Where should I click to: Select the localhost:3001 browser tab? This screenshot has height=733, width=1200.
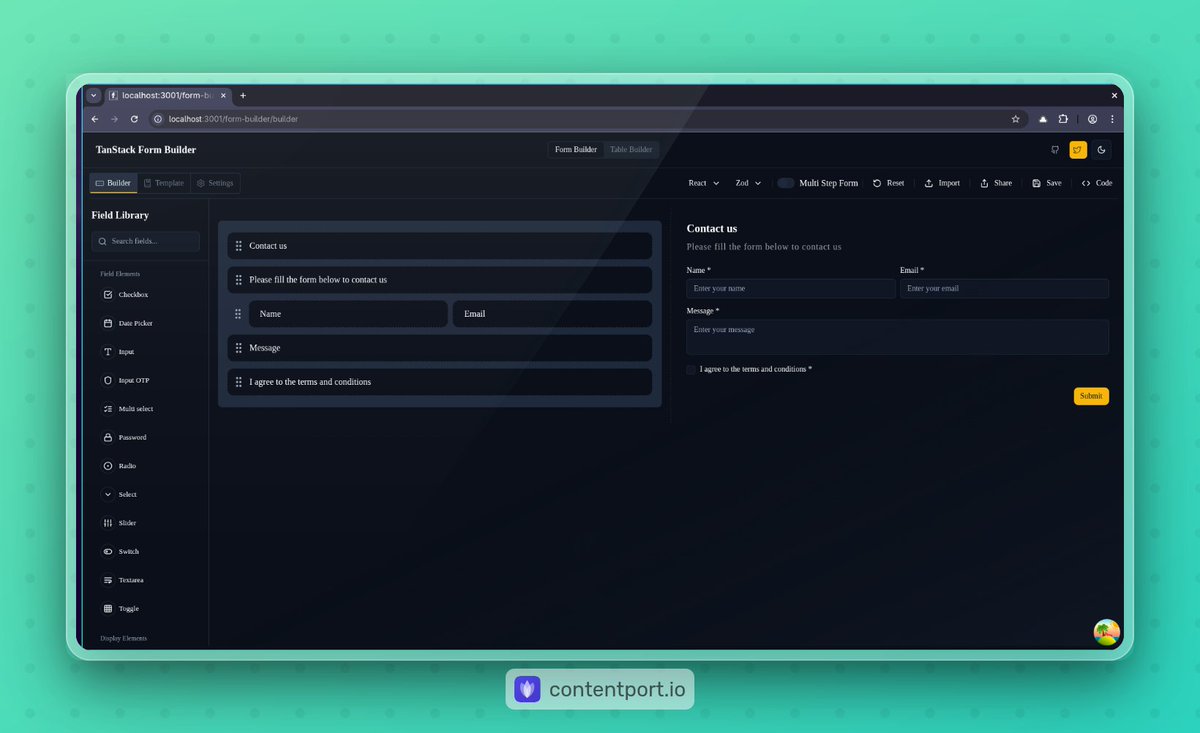click(168, 95)
